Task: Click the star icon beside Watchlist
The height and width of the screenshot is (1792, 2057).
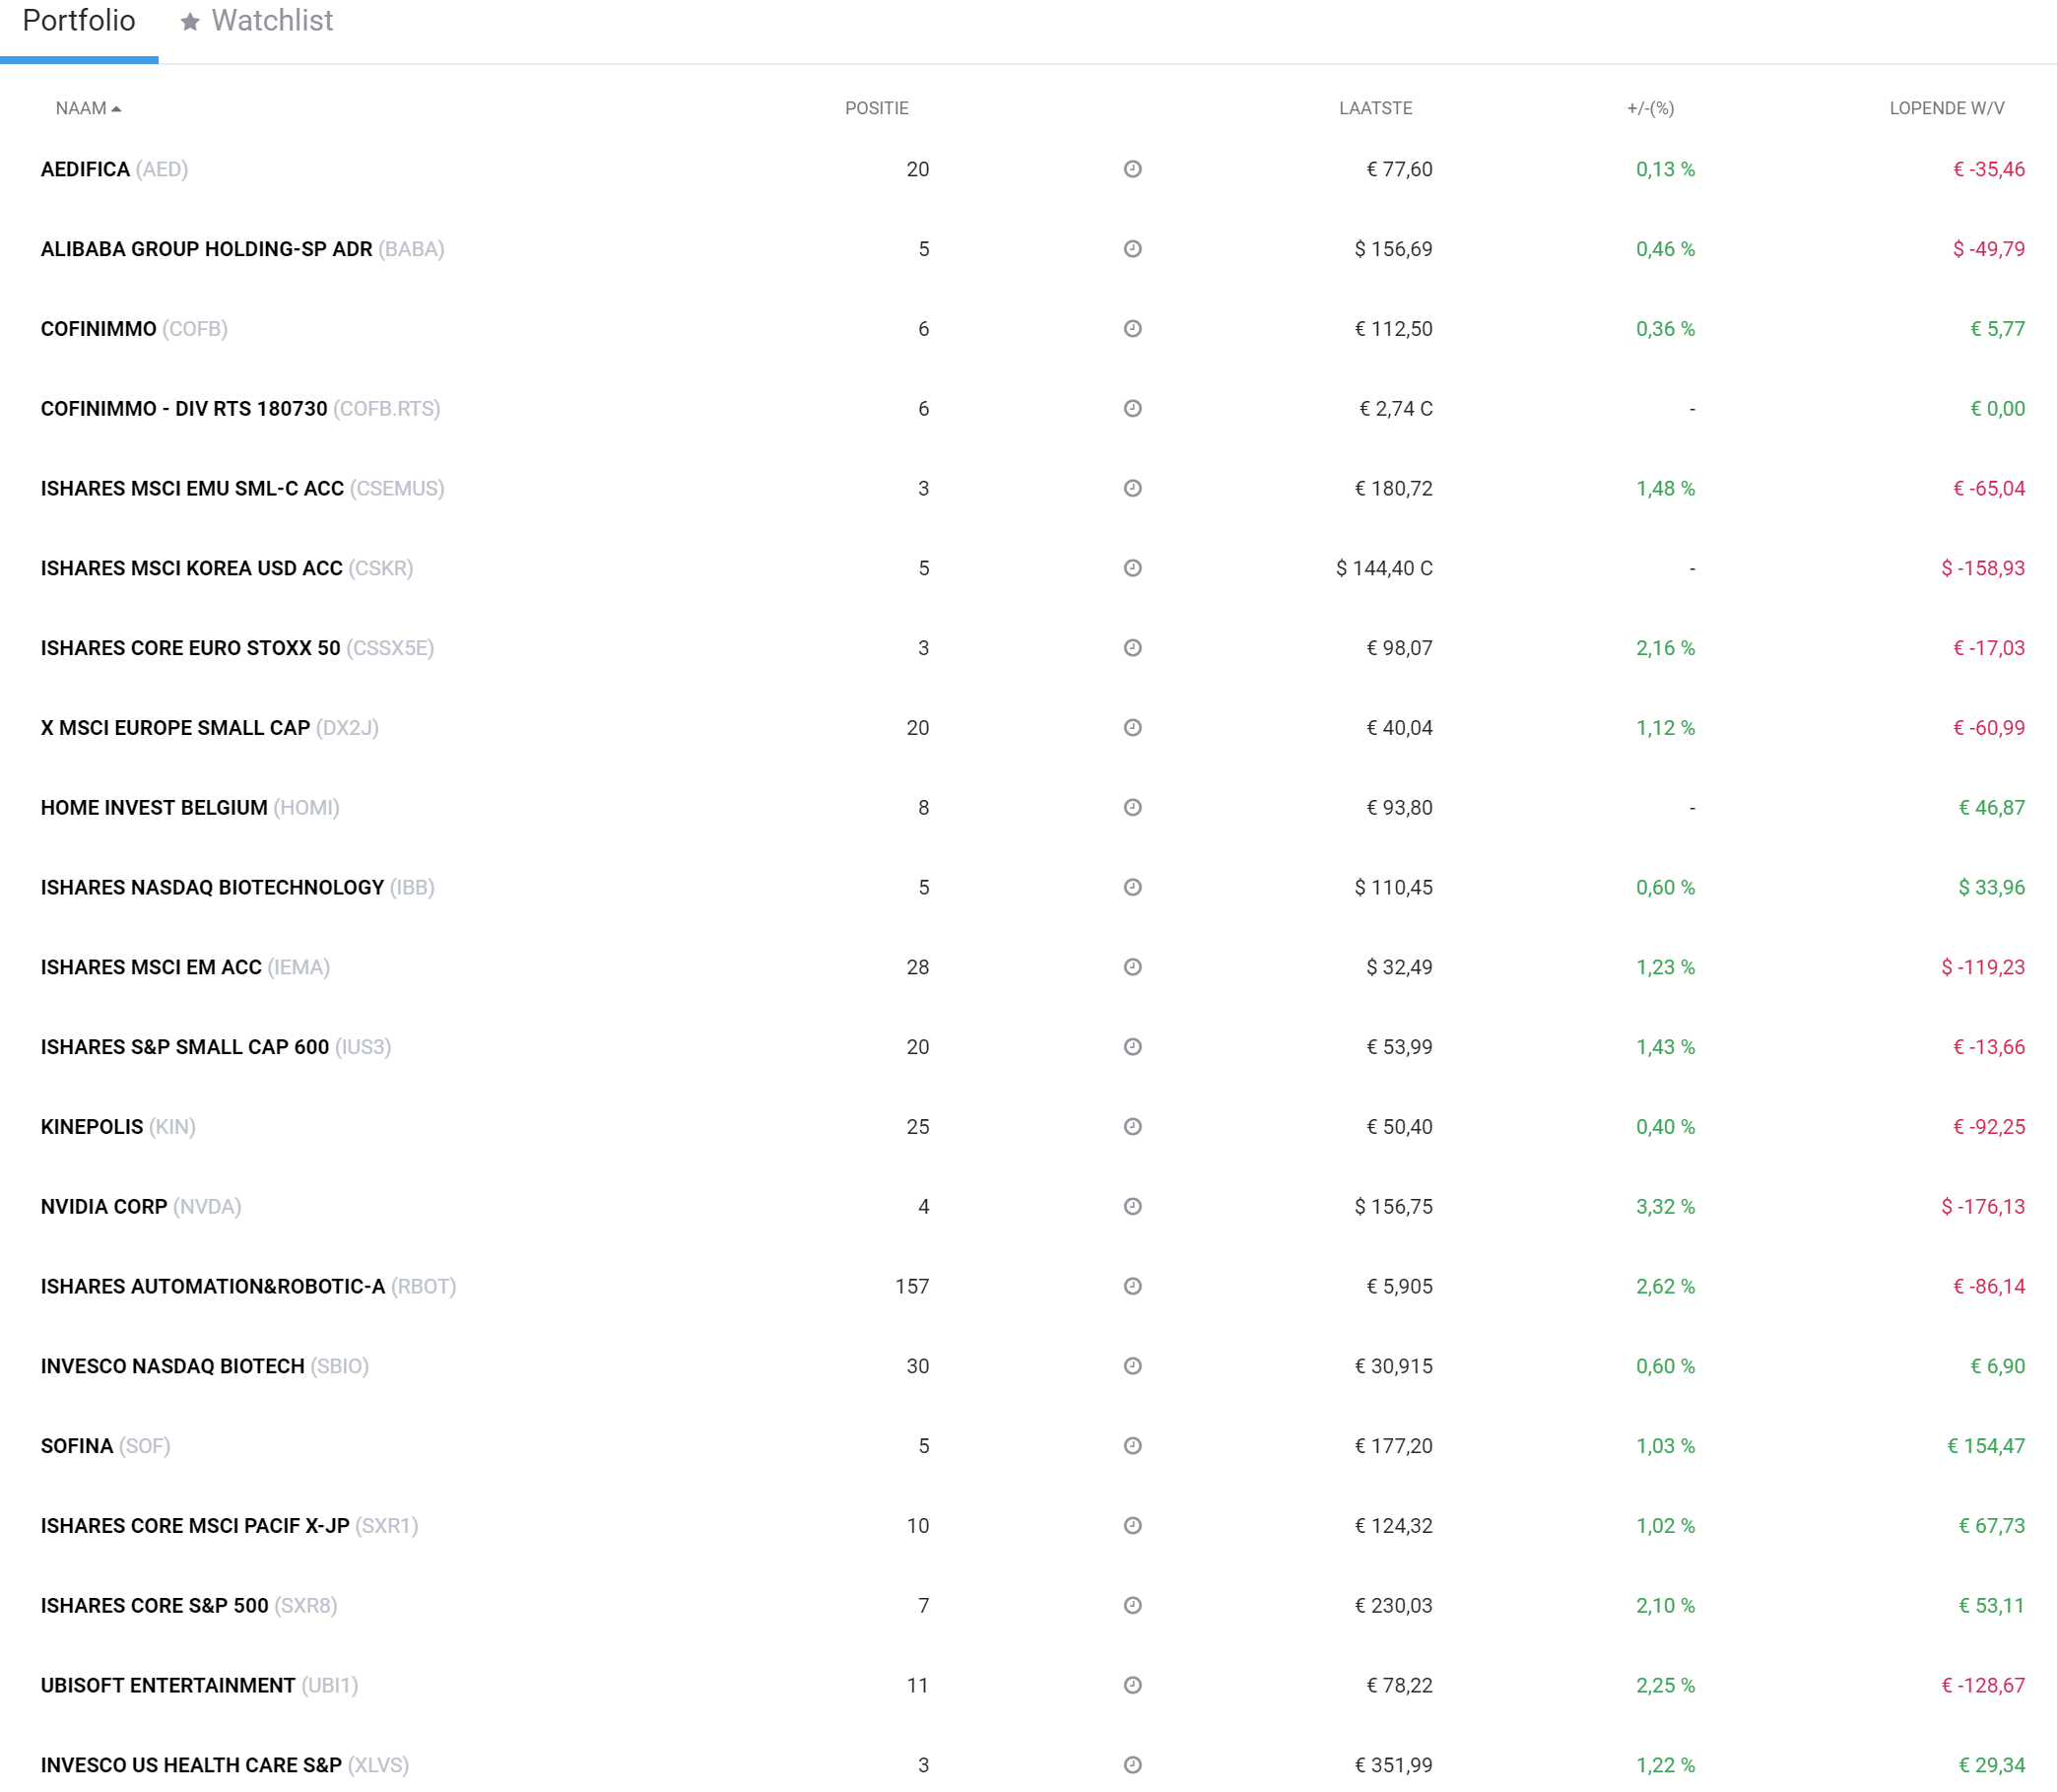Action: click(190, 22)
